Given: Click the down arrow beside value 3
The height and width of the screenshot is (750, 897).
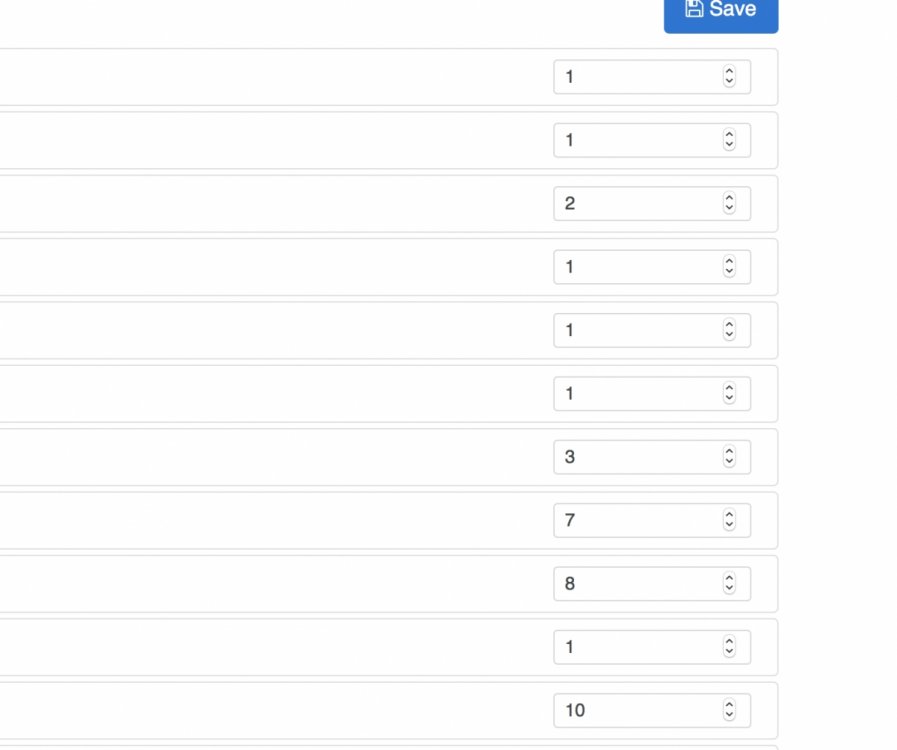Looking at the screenshot, I should pos(729,461).
